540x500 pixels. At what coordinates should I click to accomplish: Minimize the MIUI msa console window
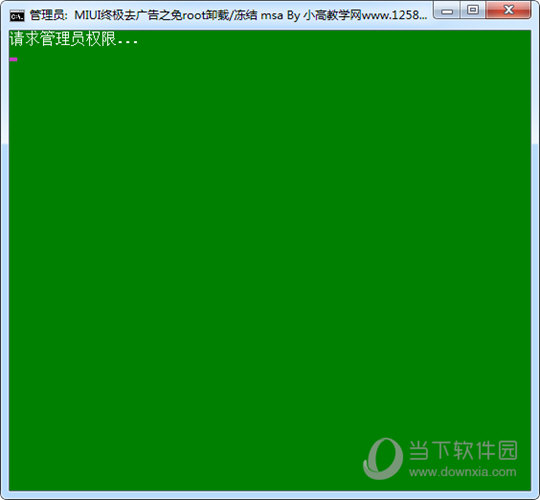click(x=446, y=10)
